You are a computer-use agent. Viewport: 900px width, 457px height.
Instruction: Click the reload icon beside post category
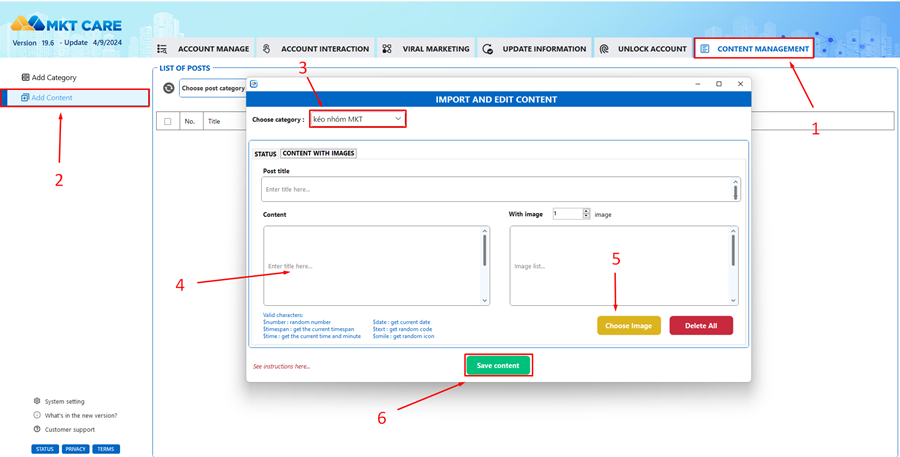click(169, 88)
